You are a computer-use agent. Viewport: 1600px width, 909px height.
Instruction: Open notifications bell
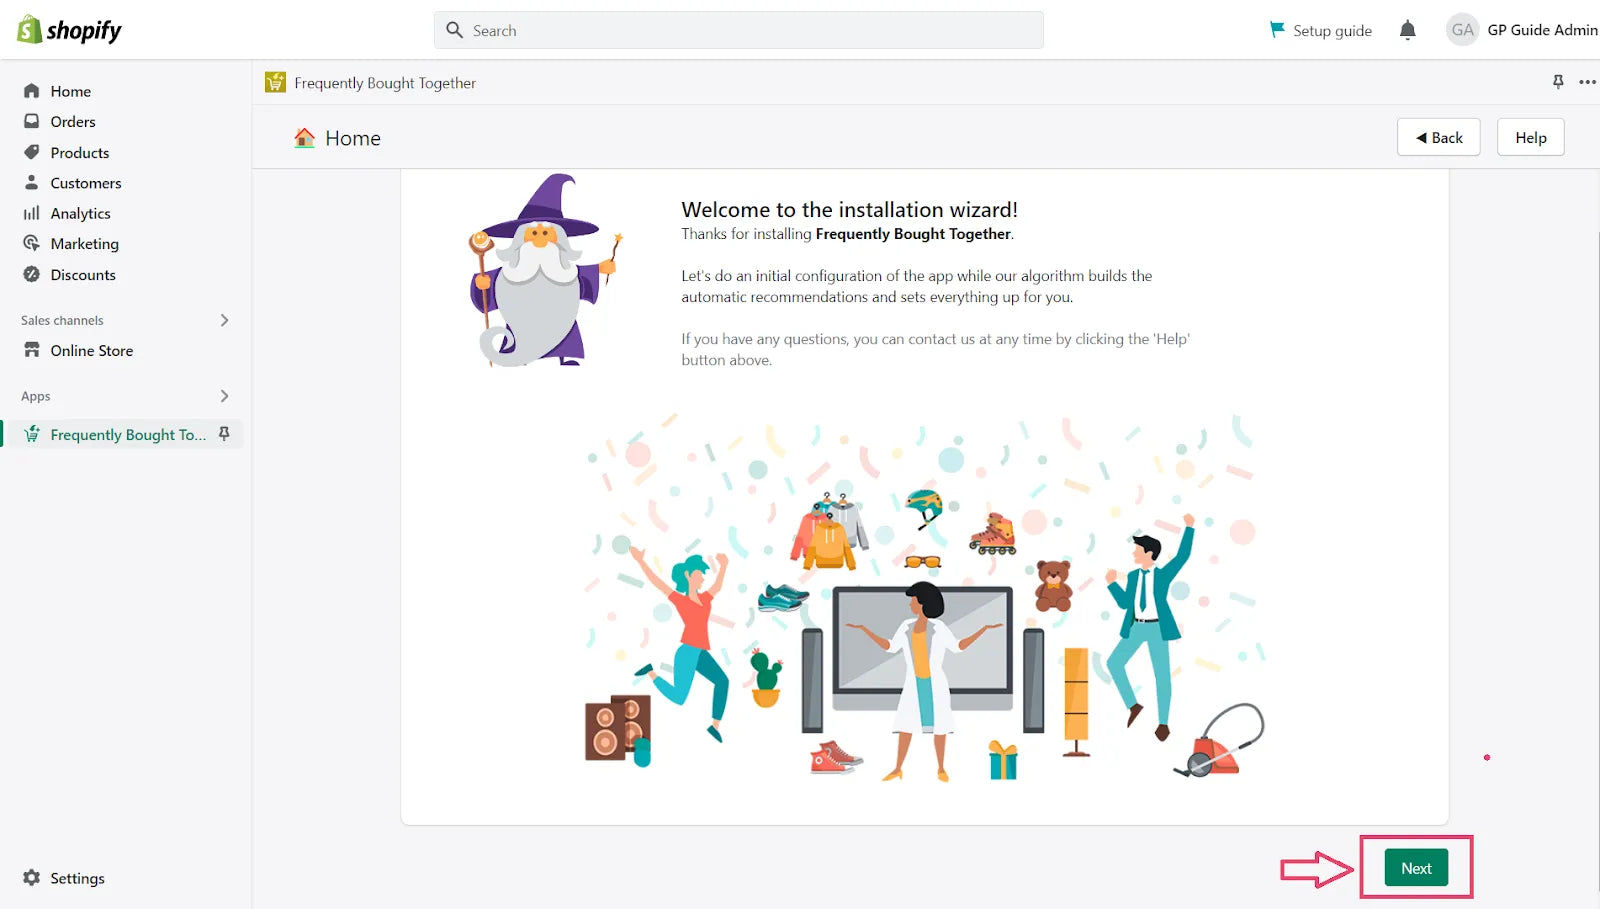(1408, 30)
